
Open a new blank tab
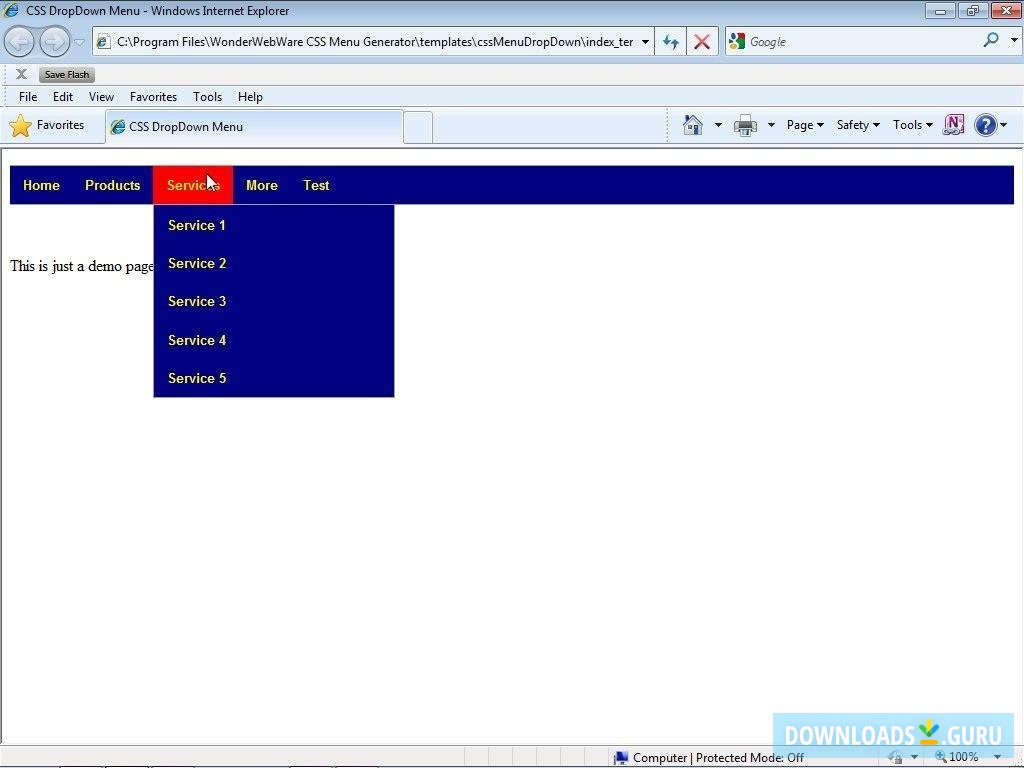click(x=418, y=127)
